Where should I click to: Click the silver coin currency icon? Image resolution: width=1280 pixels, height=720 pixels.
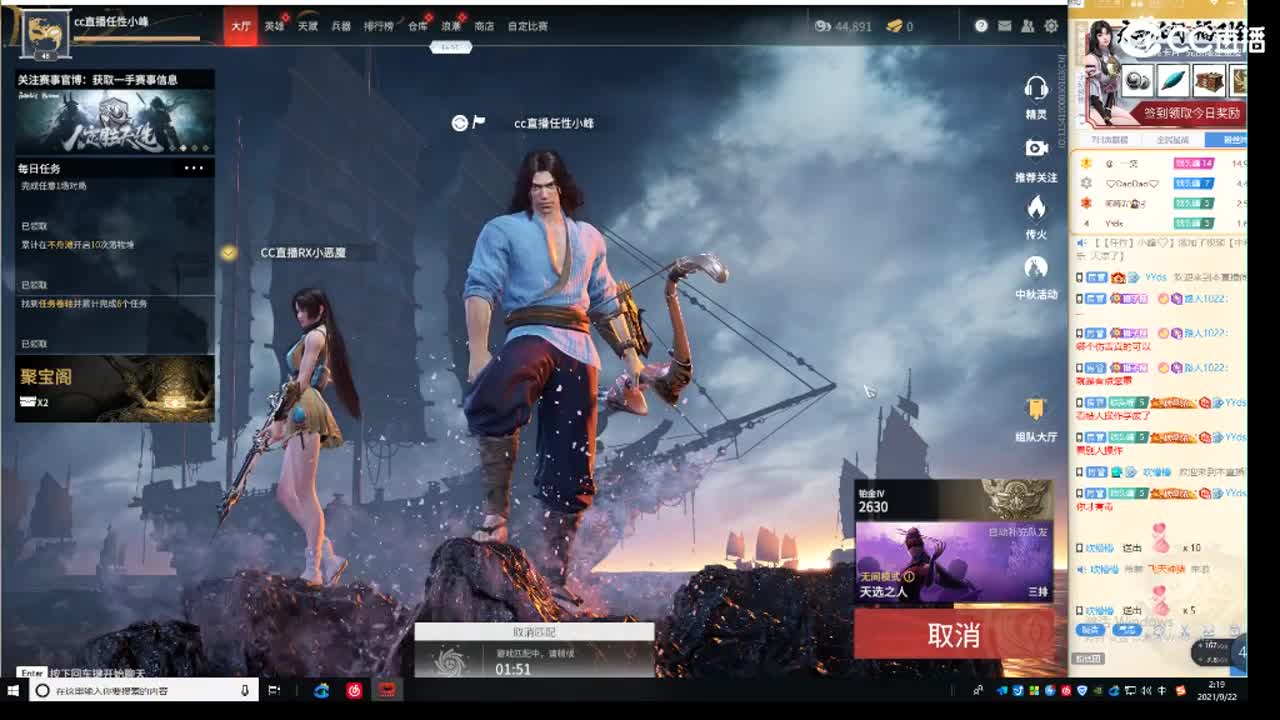pyautogui.click(x=823, y=26)
